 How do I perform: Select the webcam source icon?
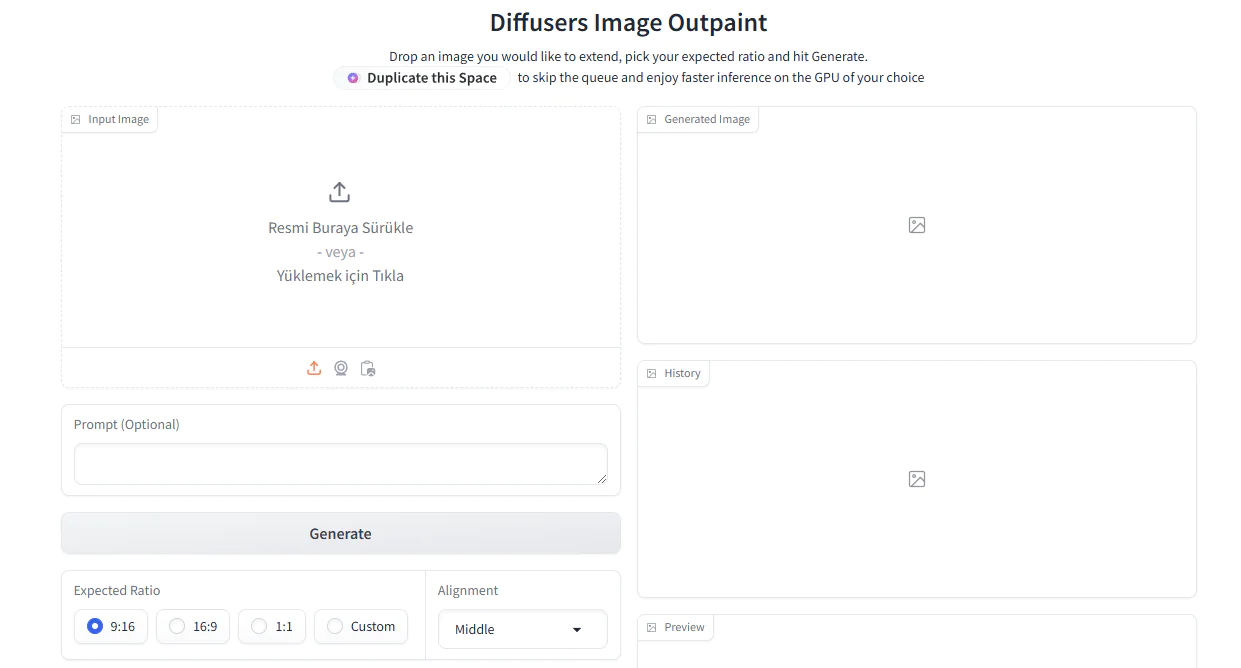click(x=341, y=368)
